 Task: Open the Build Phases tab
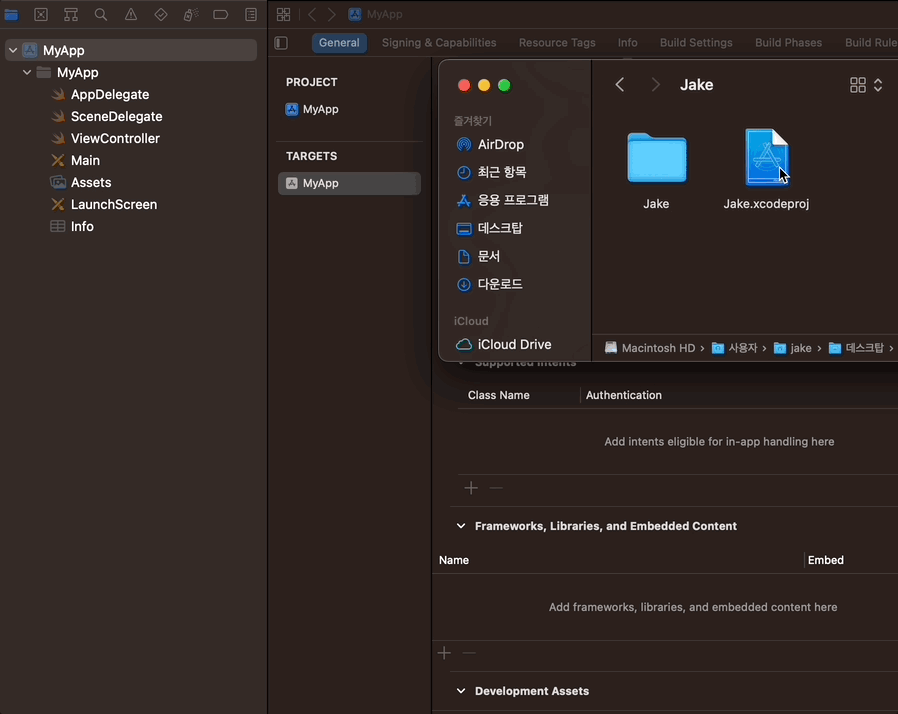tap(788, 43)
